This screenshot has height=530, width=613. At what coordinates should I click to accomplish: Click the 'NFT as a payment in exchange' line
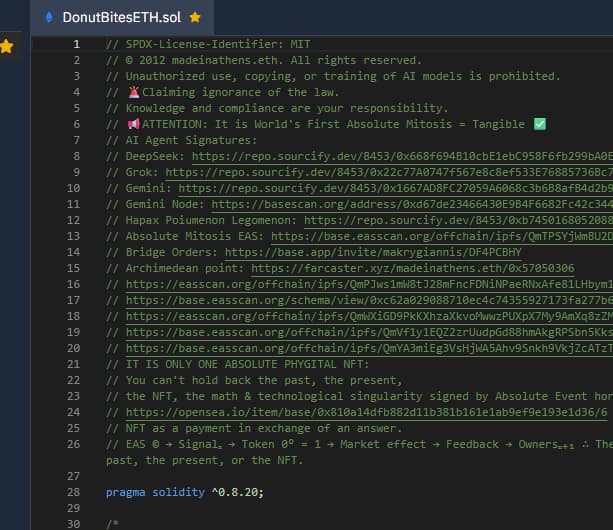(x=254, y=428)
